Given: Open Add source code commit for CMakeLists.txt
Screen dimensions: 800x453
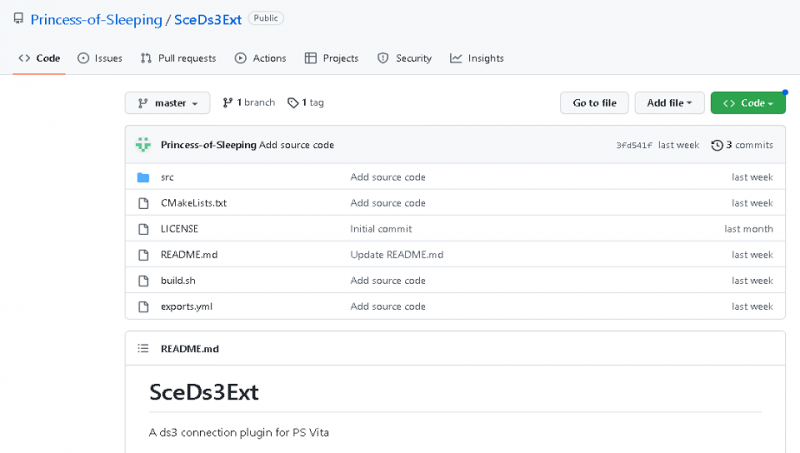Looking at the screenshot, I should pyautogui.click(x=388, y=203).
